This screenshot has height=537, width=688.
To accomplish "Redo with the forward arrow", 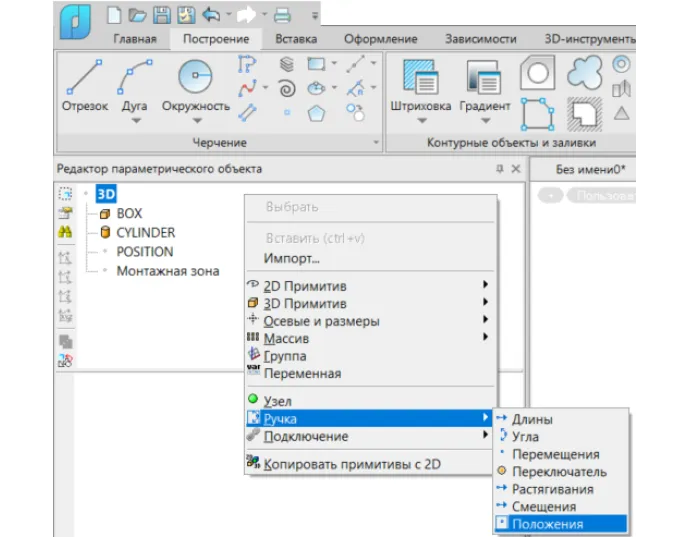I will click(246, 15).
